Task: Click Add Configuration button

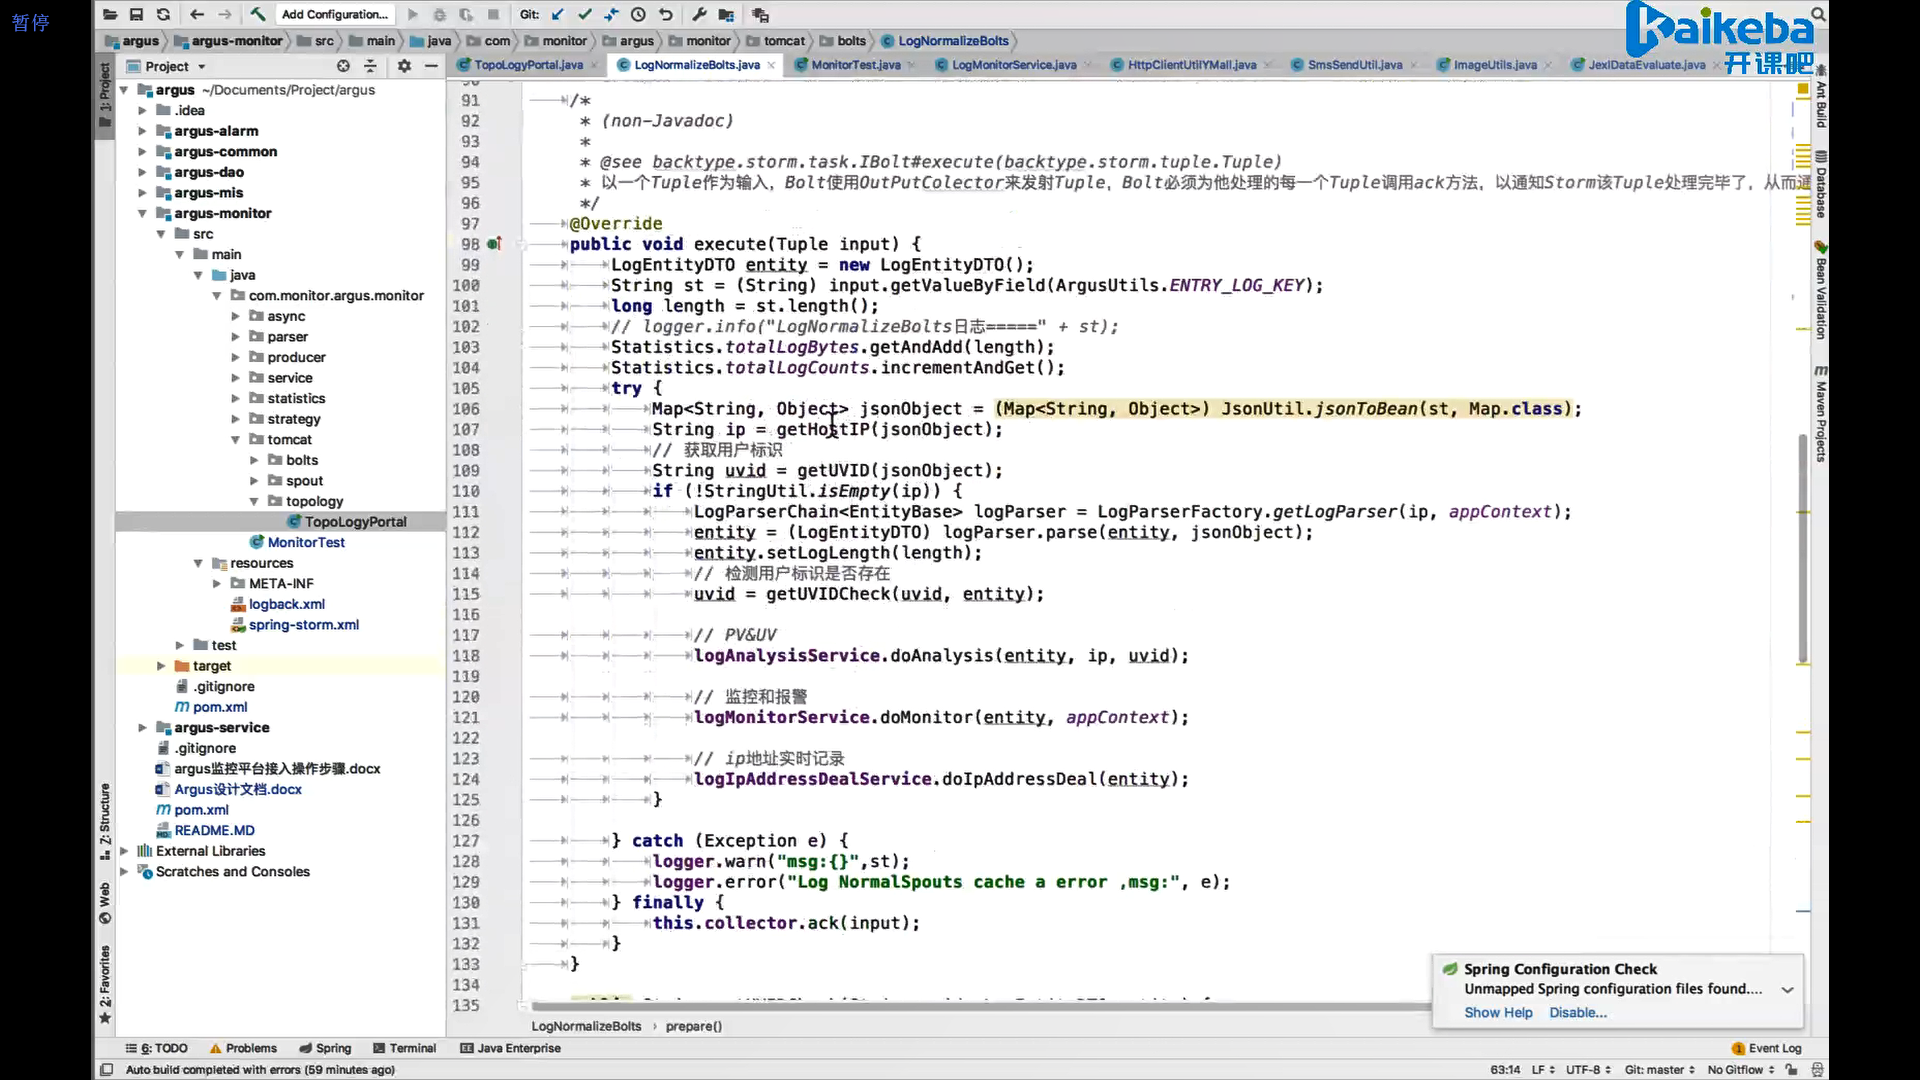Action: point(334,14)
